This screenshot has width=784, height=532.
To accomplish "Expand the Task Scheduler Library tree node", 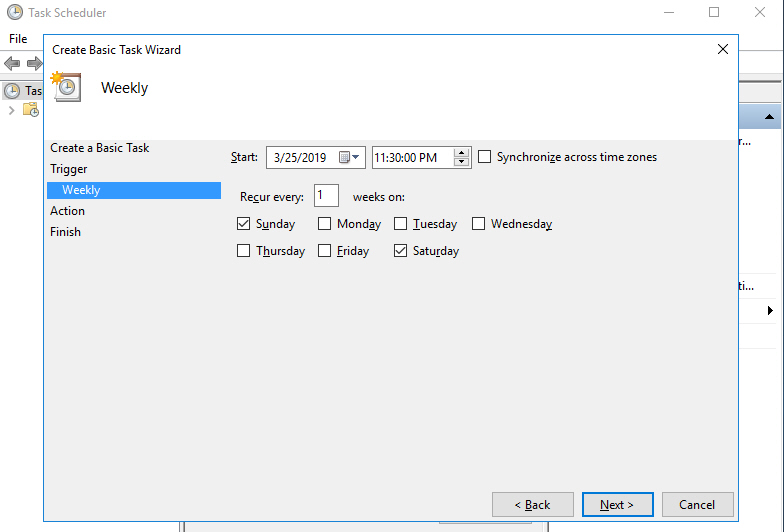I will click(x=11, y=110).
